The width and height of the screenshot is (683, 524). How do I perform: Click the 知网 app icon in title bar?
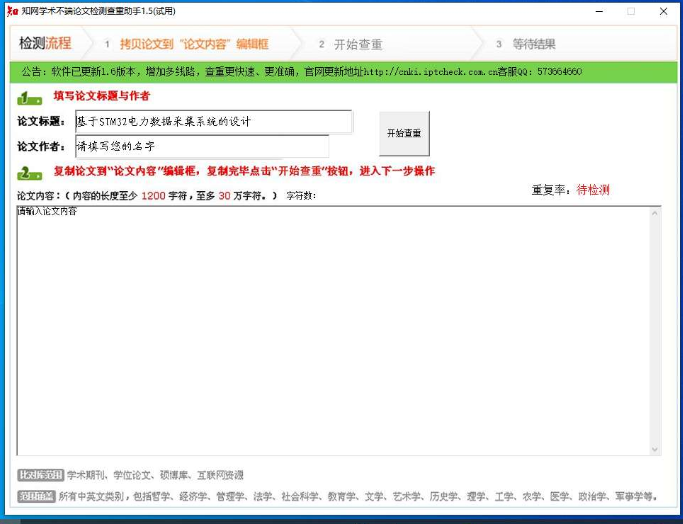(x=12, y=11)
